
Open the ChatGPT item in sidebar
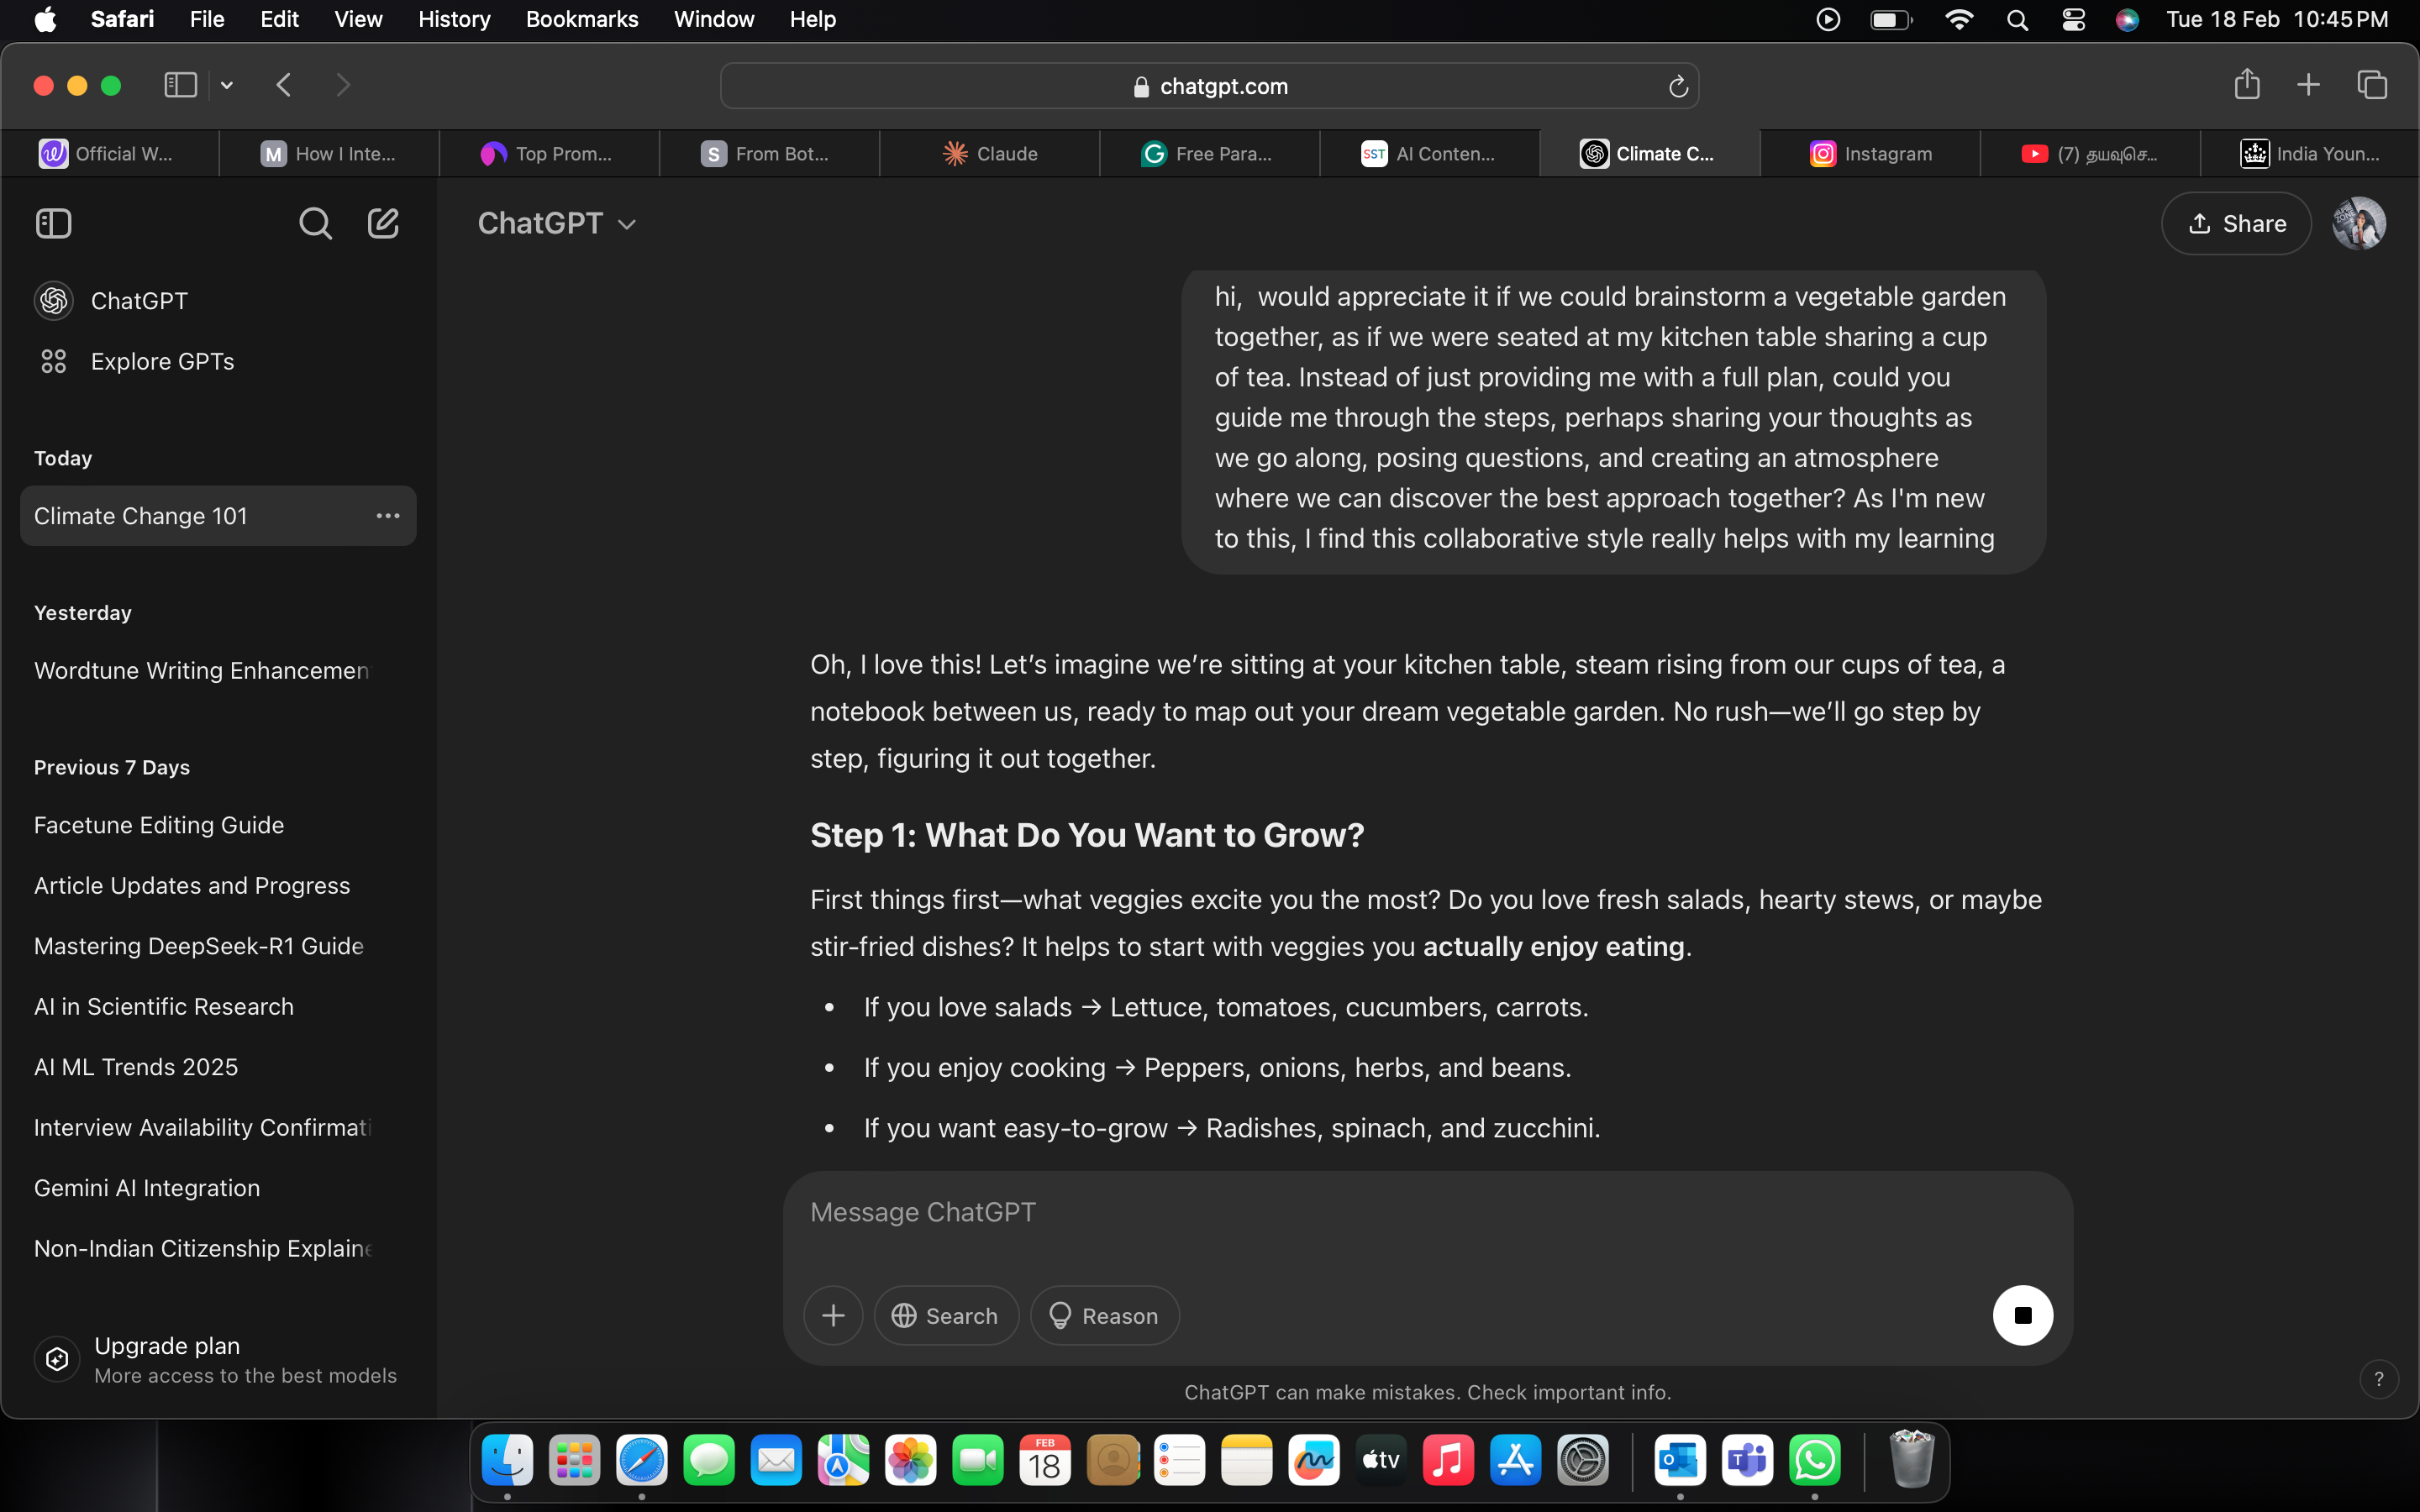pos(218,300)
